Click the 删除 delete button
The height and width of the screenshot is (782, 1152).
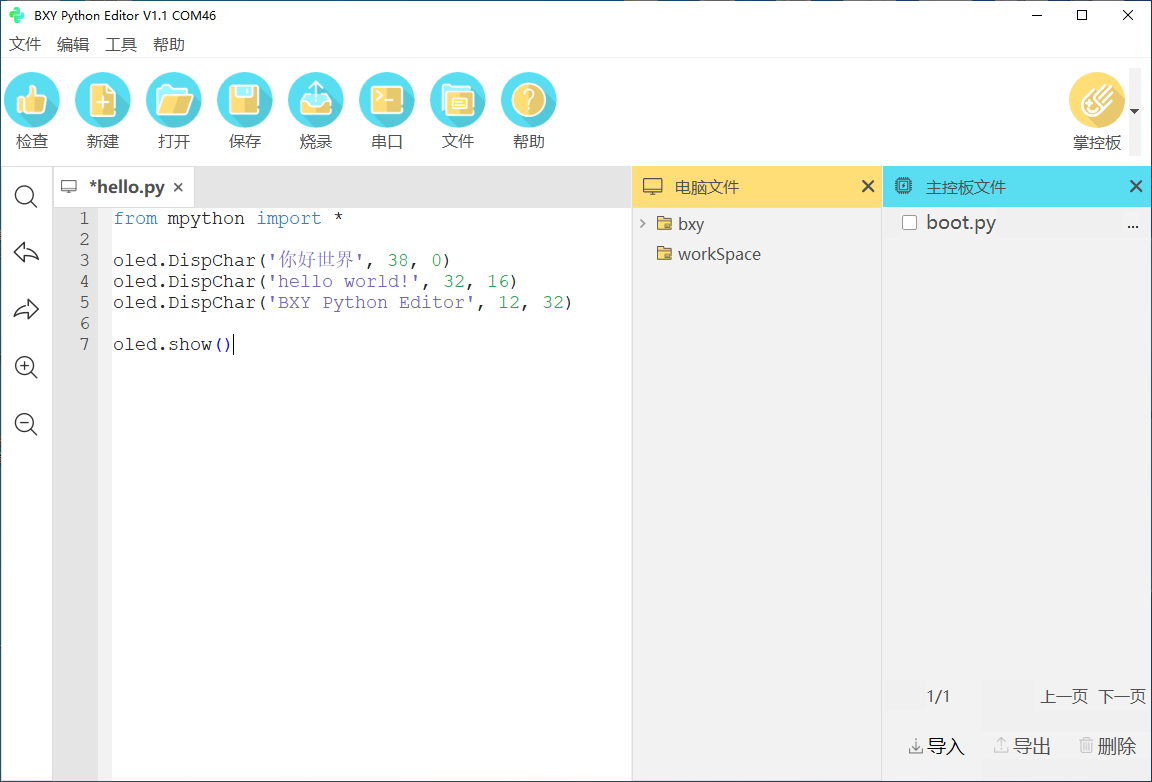1107,747
